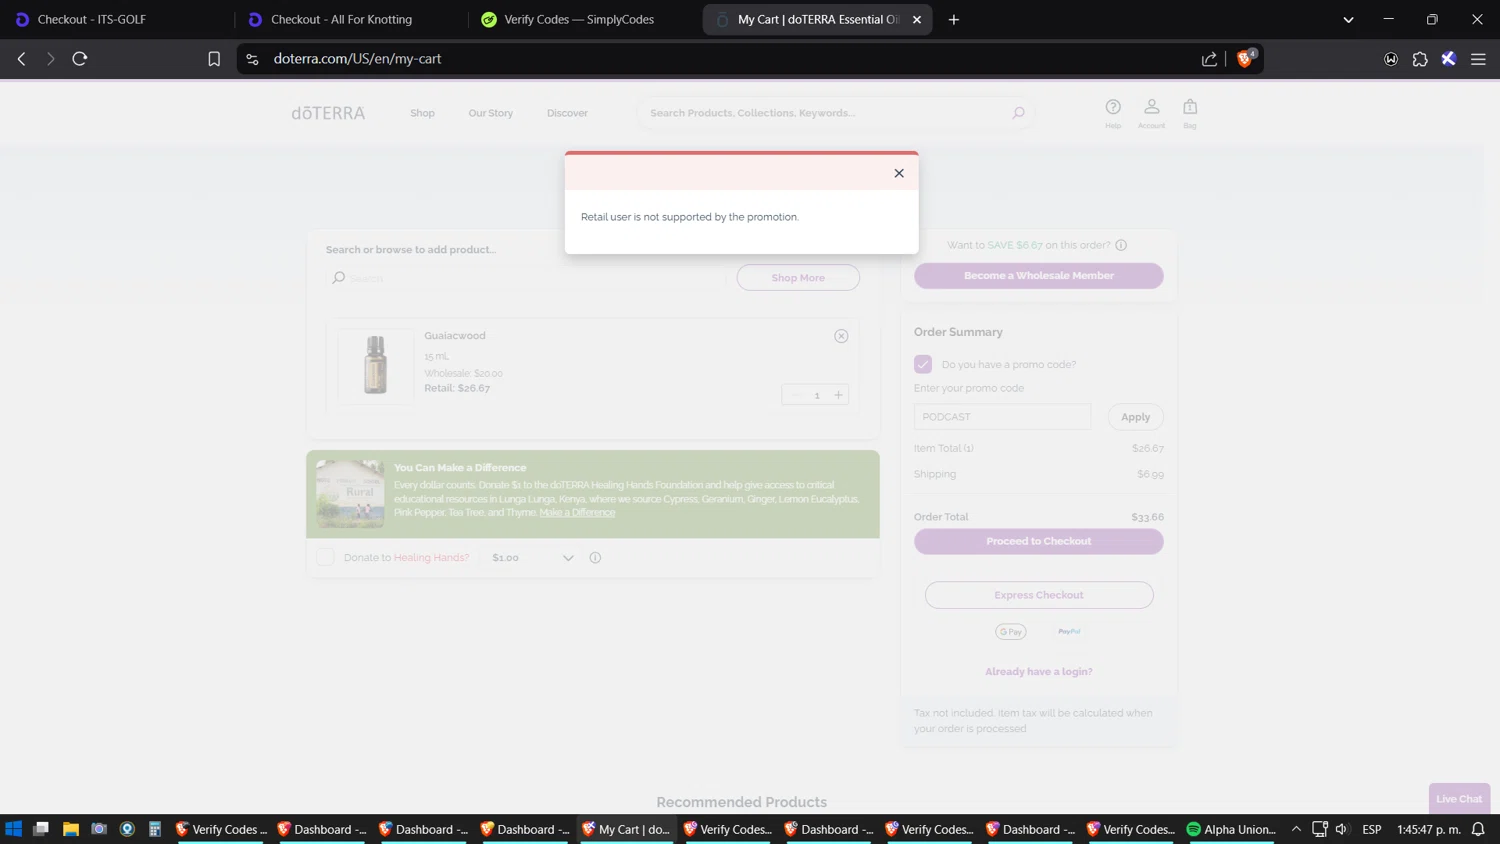Image resolution: width=1500 pixels, height=844 pixels.
Task: Follow Already have a login link
Action: tap(1038, 672)
